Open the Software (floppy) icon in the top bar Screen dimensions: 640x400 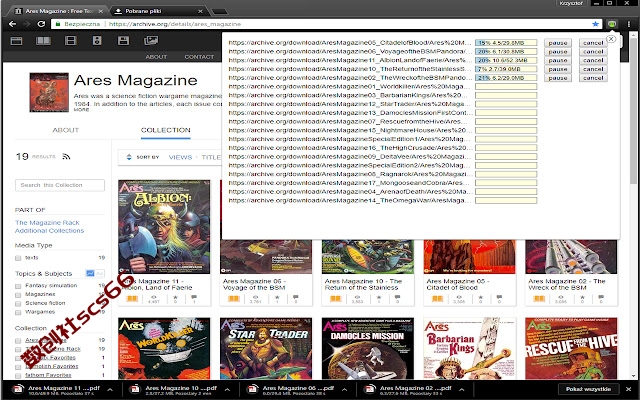click(123, 40)
